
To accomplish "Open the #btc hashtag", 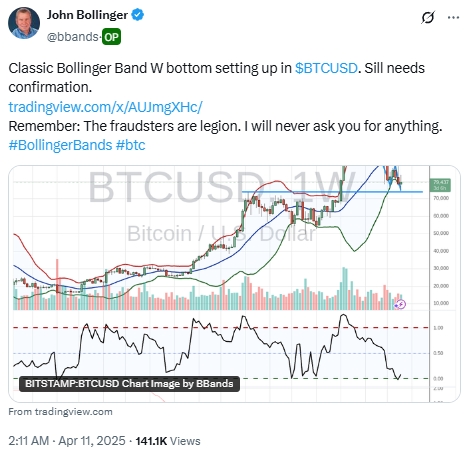I will click(x=131, y=145).
